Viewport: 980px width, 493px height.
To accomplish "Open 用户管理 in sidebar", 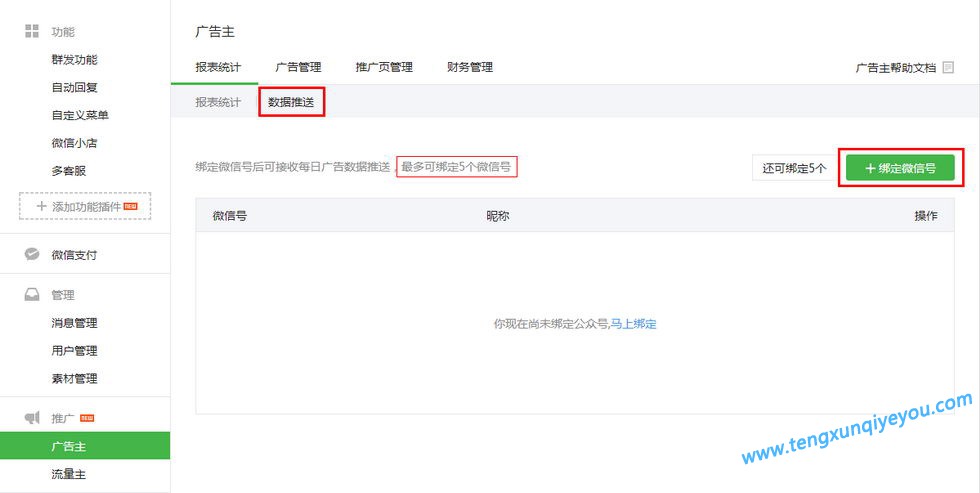I will pos(74,351).
